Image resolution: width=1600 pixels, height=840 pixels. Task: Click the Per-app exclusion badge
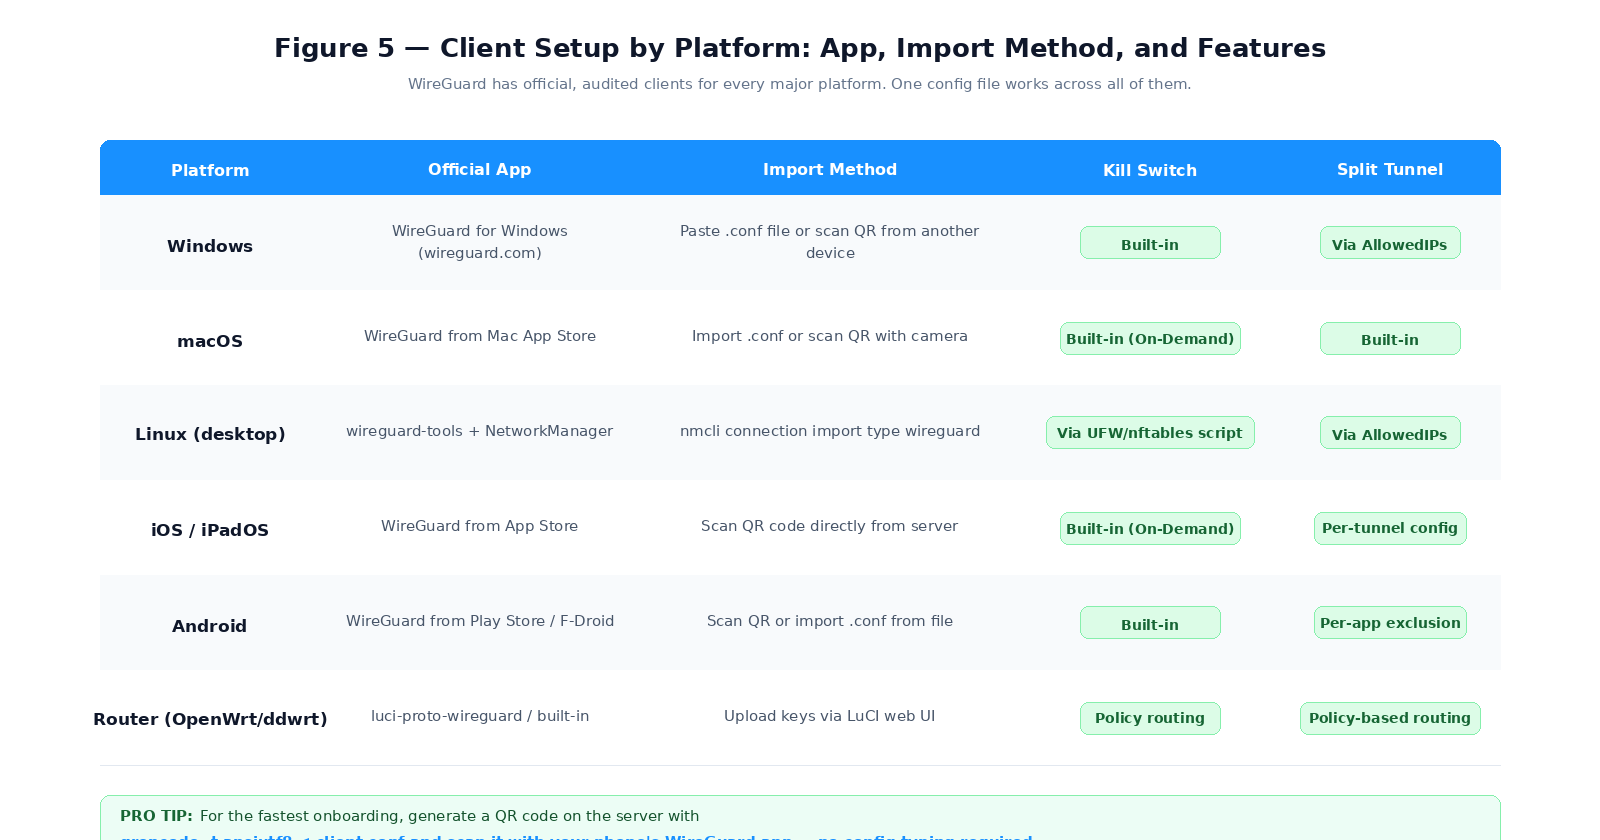tap(1390, 623)
